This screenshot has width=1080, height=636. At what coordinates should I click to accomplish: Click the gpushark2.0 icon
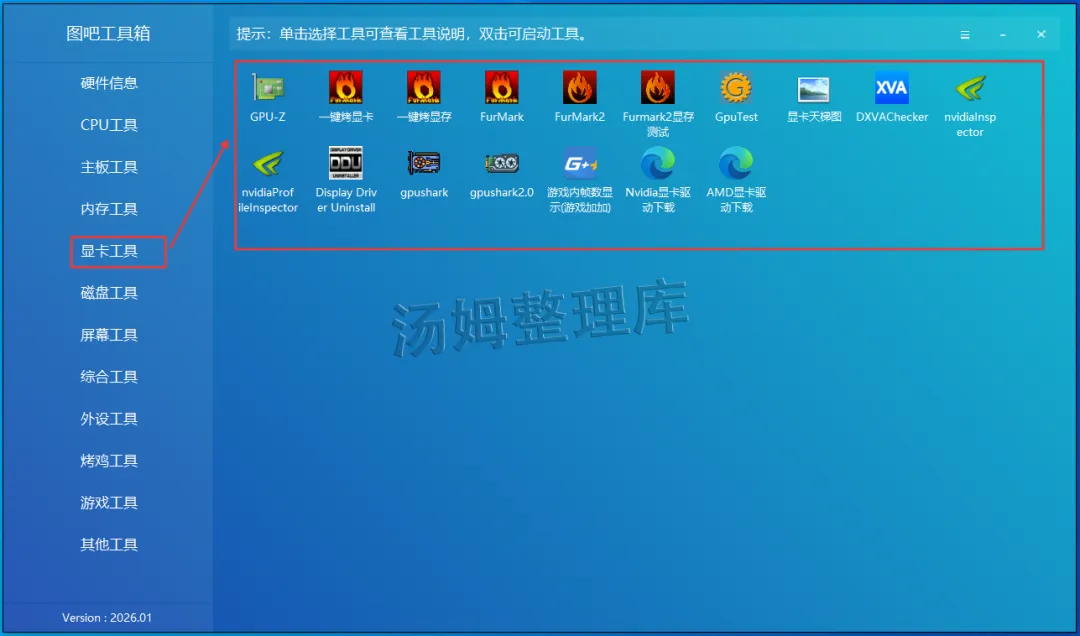coord(501,163)
